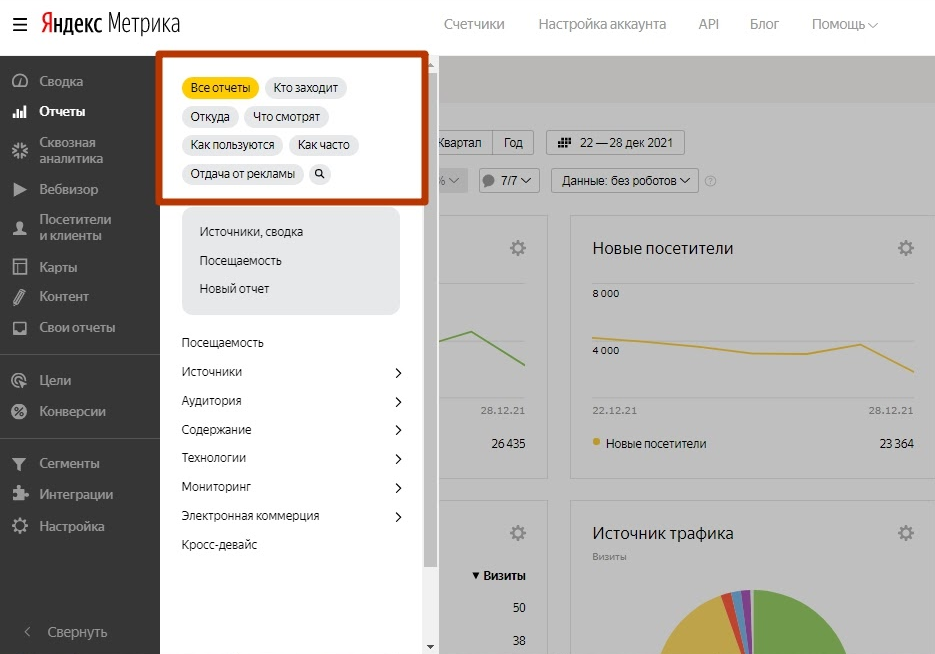Expand the Мониторинг report group
The image size is (935, 654).
[x=292, y=487]
